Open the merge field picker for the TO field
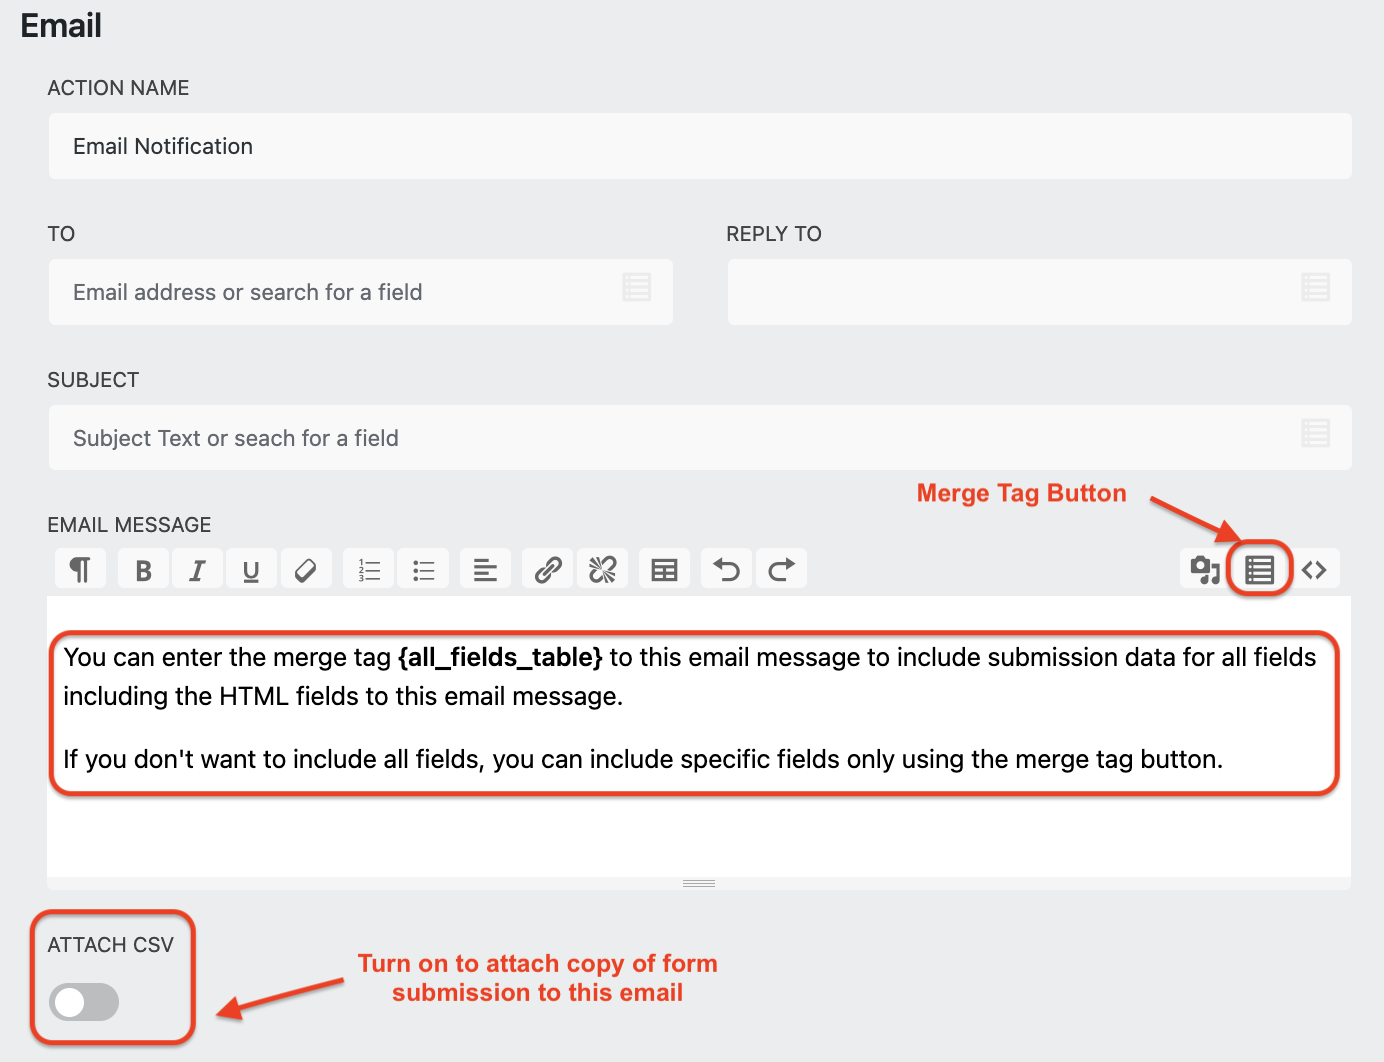 [x=637, y=288]
